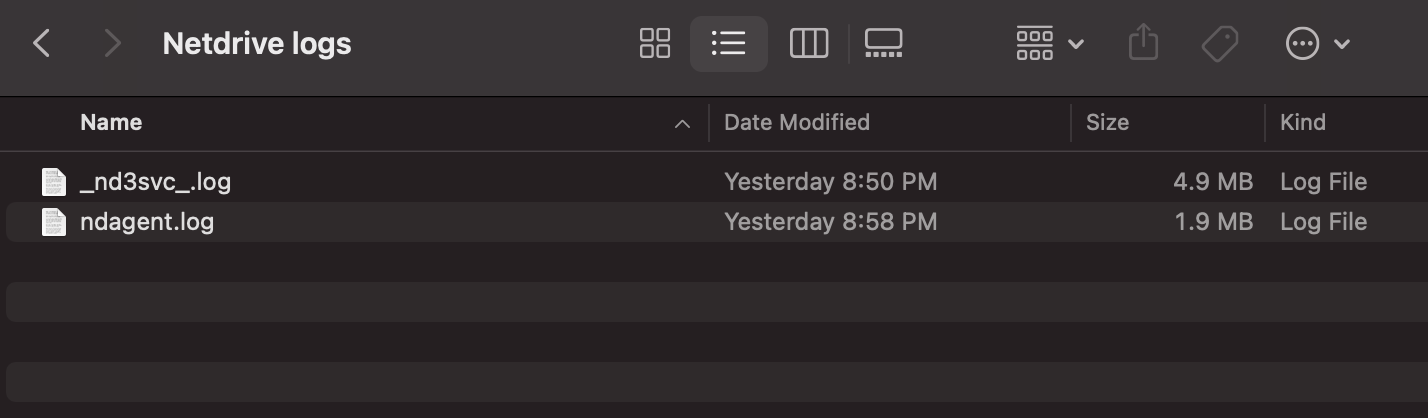Screen dimensions: 1428x418
Task: Go forward with the right chevron
Action: [112, 43]
